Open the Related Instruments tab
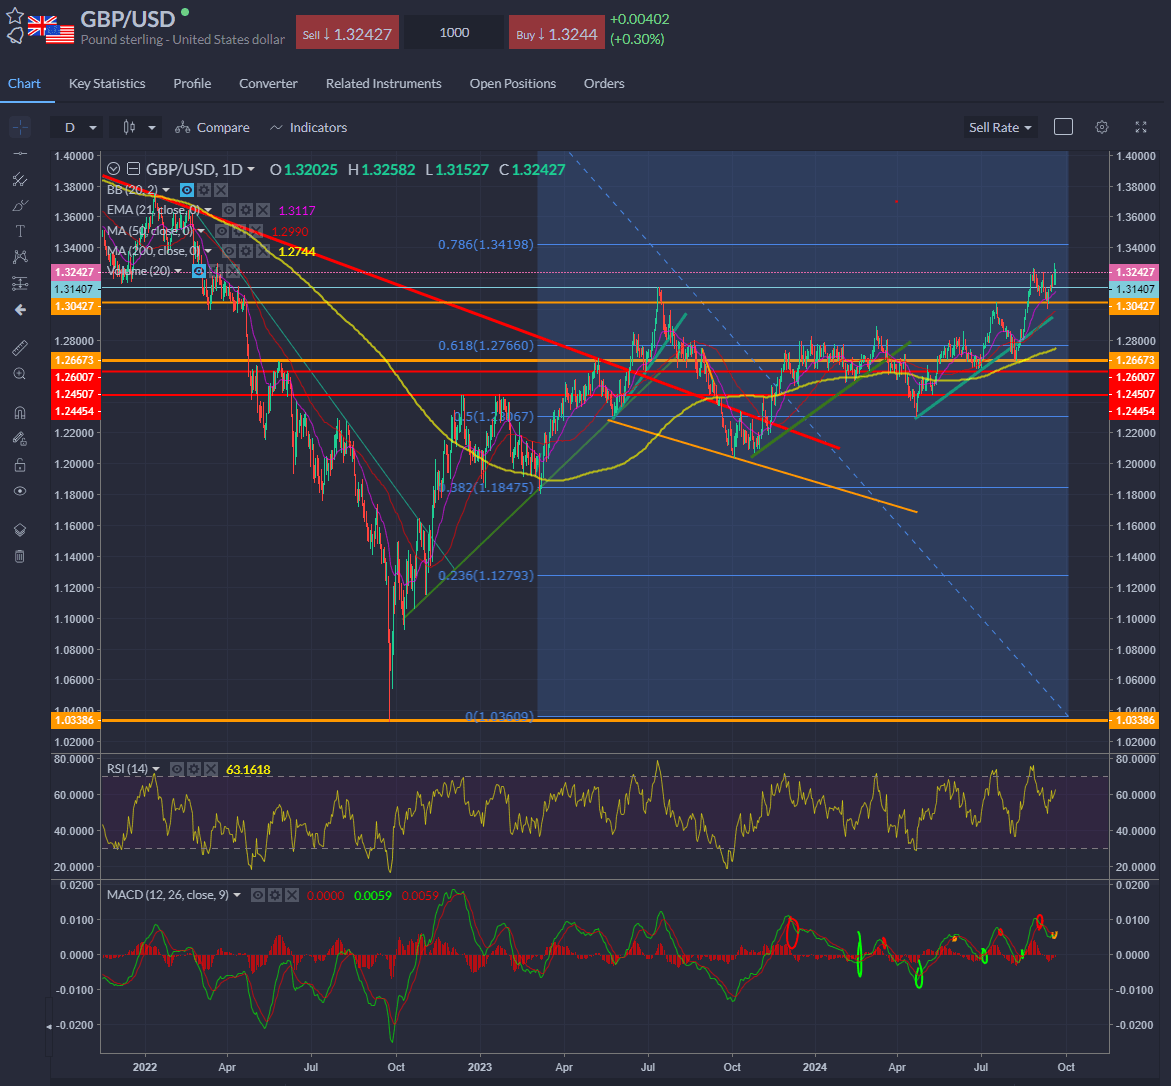 click(x=383, y=84)
